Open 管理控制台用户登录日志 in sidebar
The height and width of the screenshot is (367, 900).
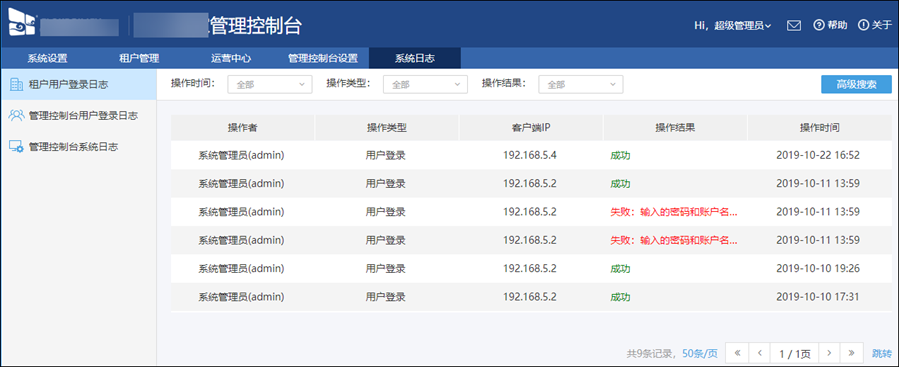click(x=79, y=115)
